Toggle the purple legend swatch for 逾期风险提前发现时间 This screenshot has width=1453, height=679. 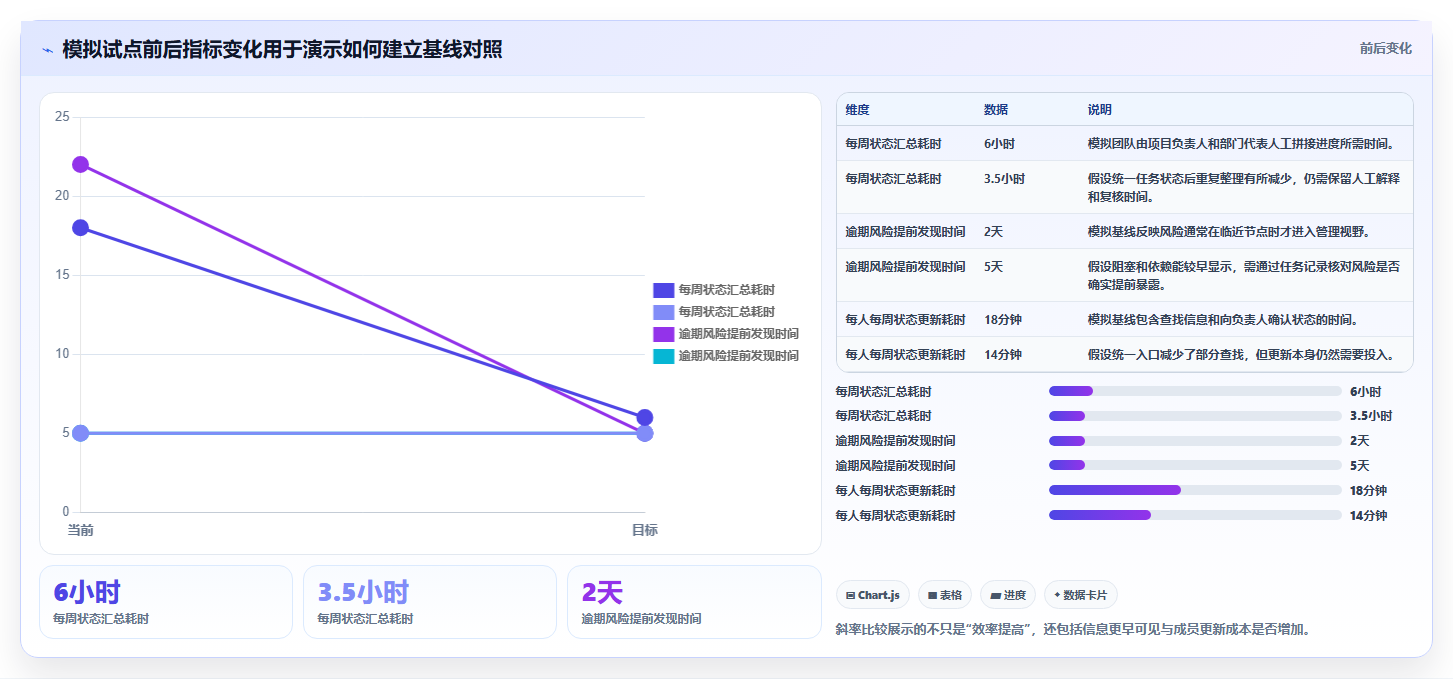[664, 334]
